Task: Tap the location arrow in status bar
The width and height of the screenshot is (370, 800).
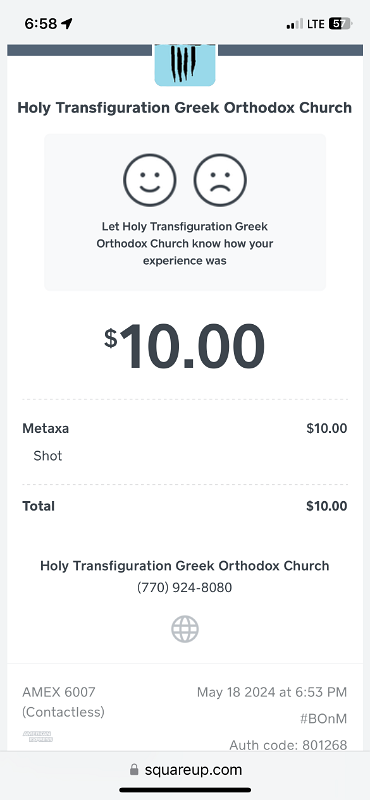Action: pyautogui.click(x=67, y=23)
